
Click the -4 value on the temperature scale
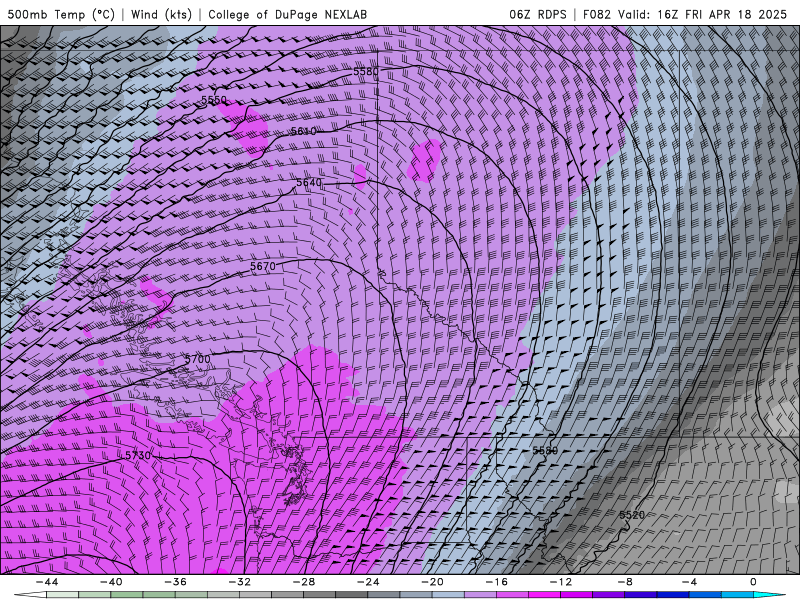689,582
